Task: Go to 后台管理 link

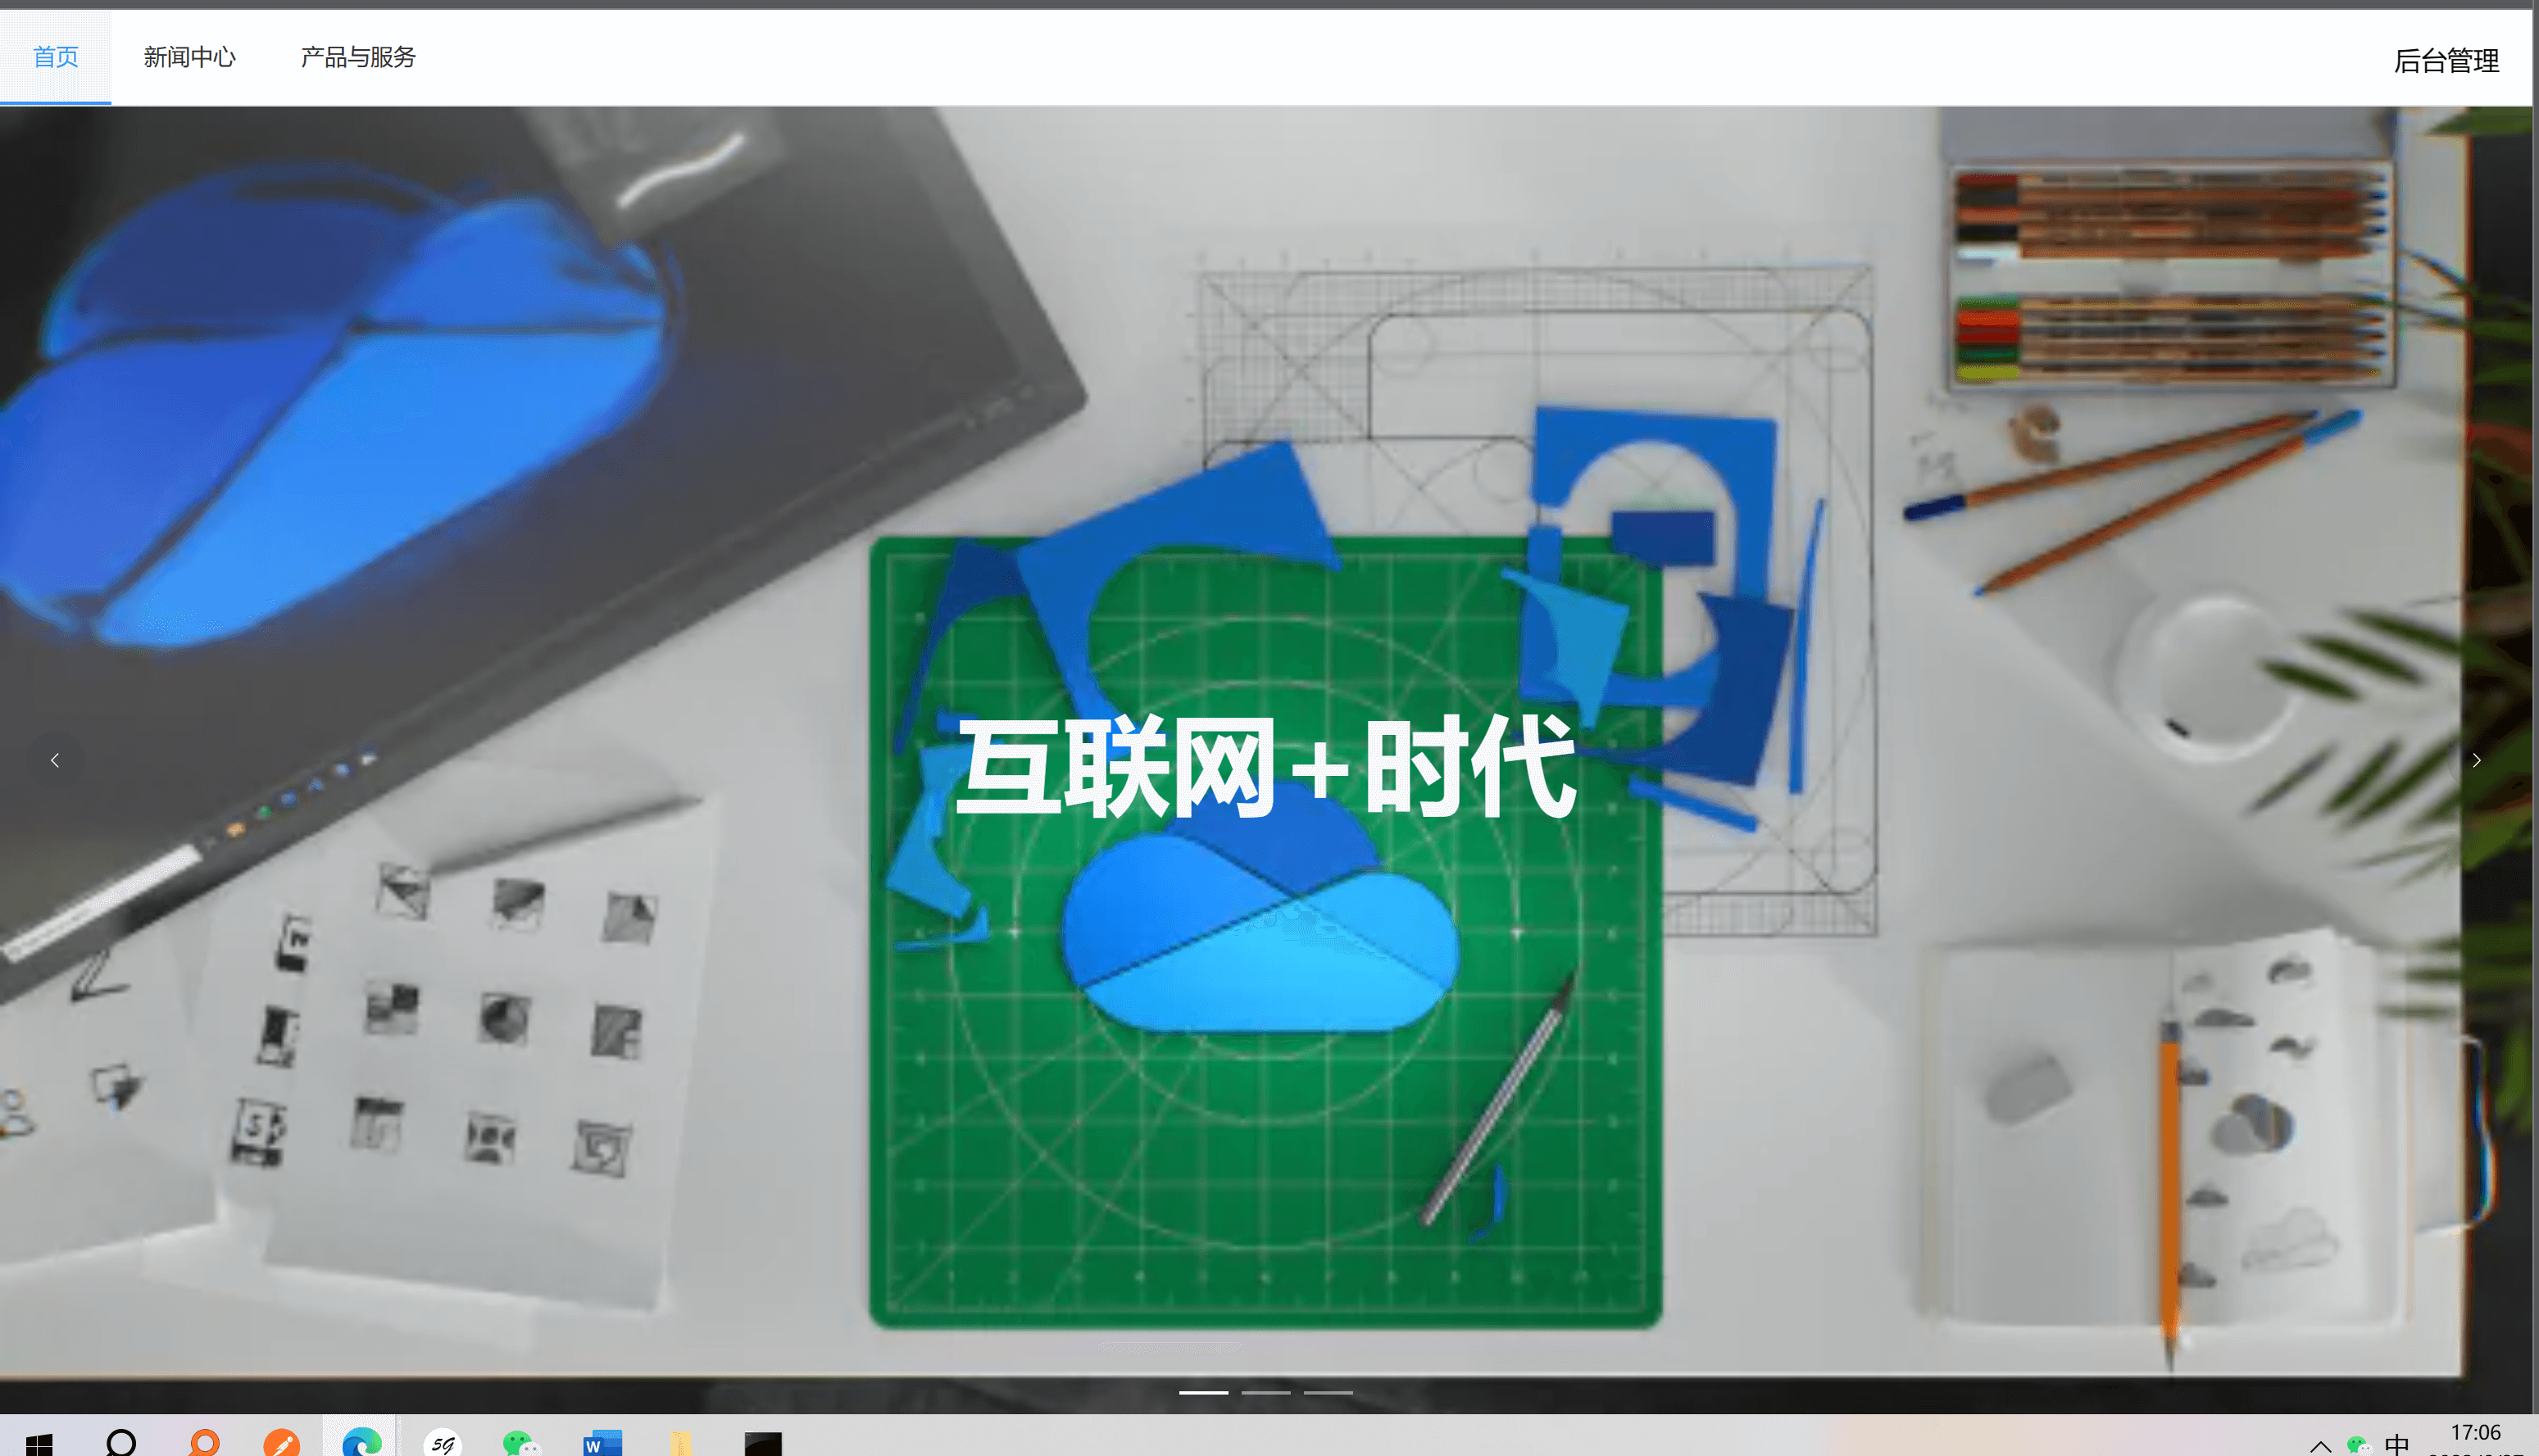Action: point(2446,61)
